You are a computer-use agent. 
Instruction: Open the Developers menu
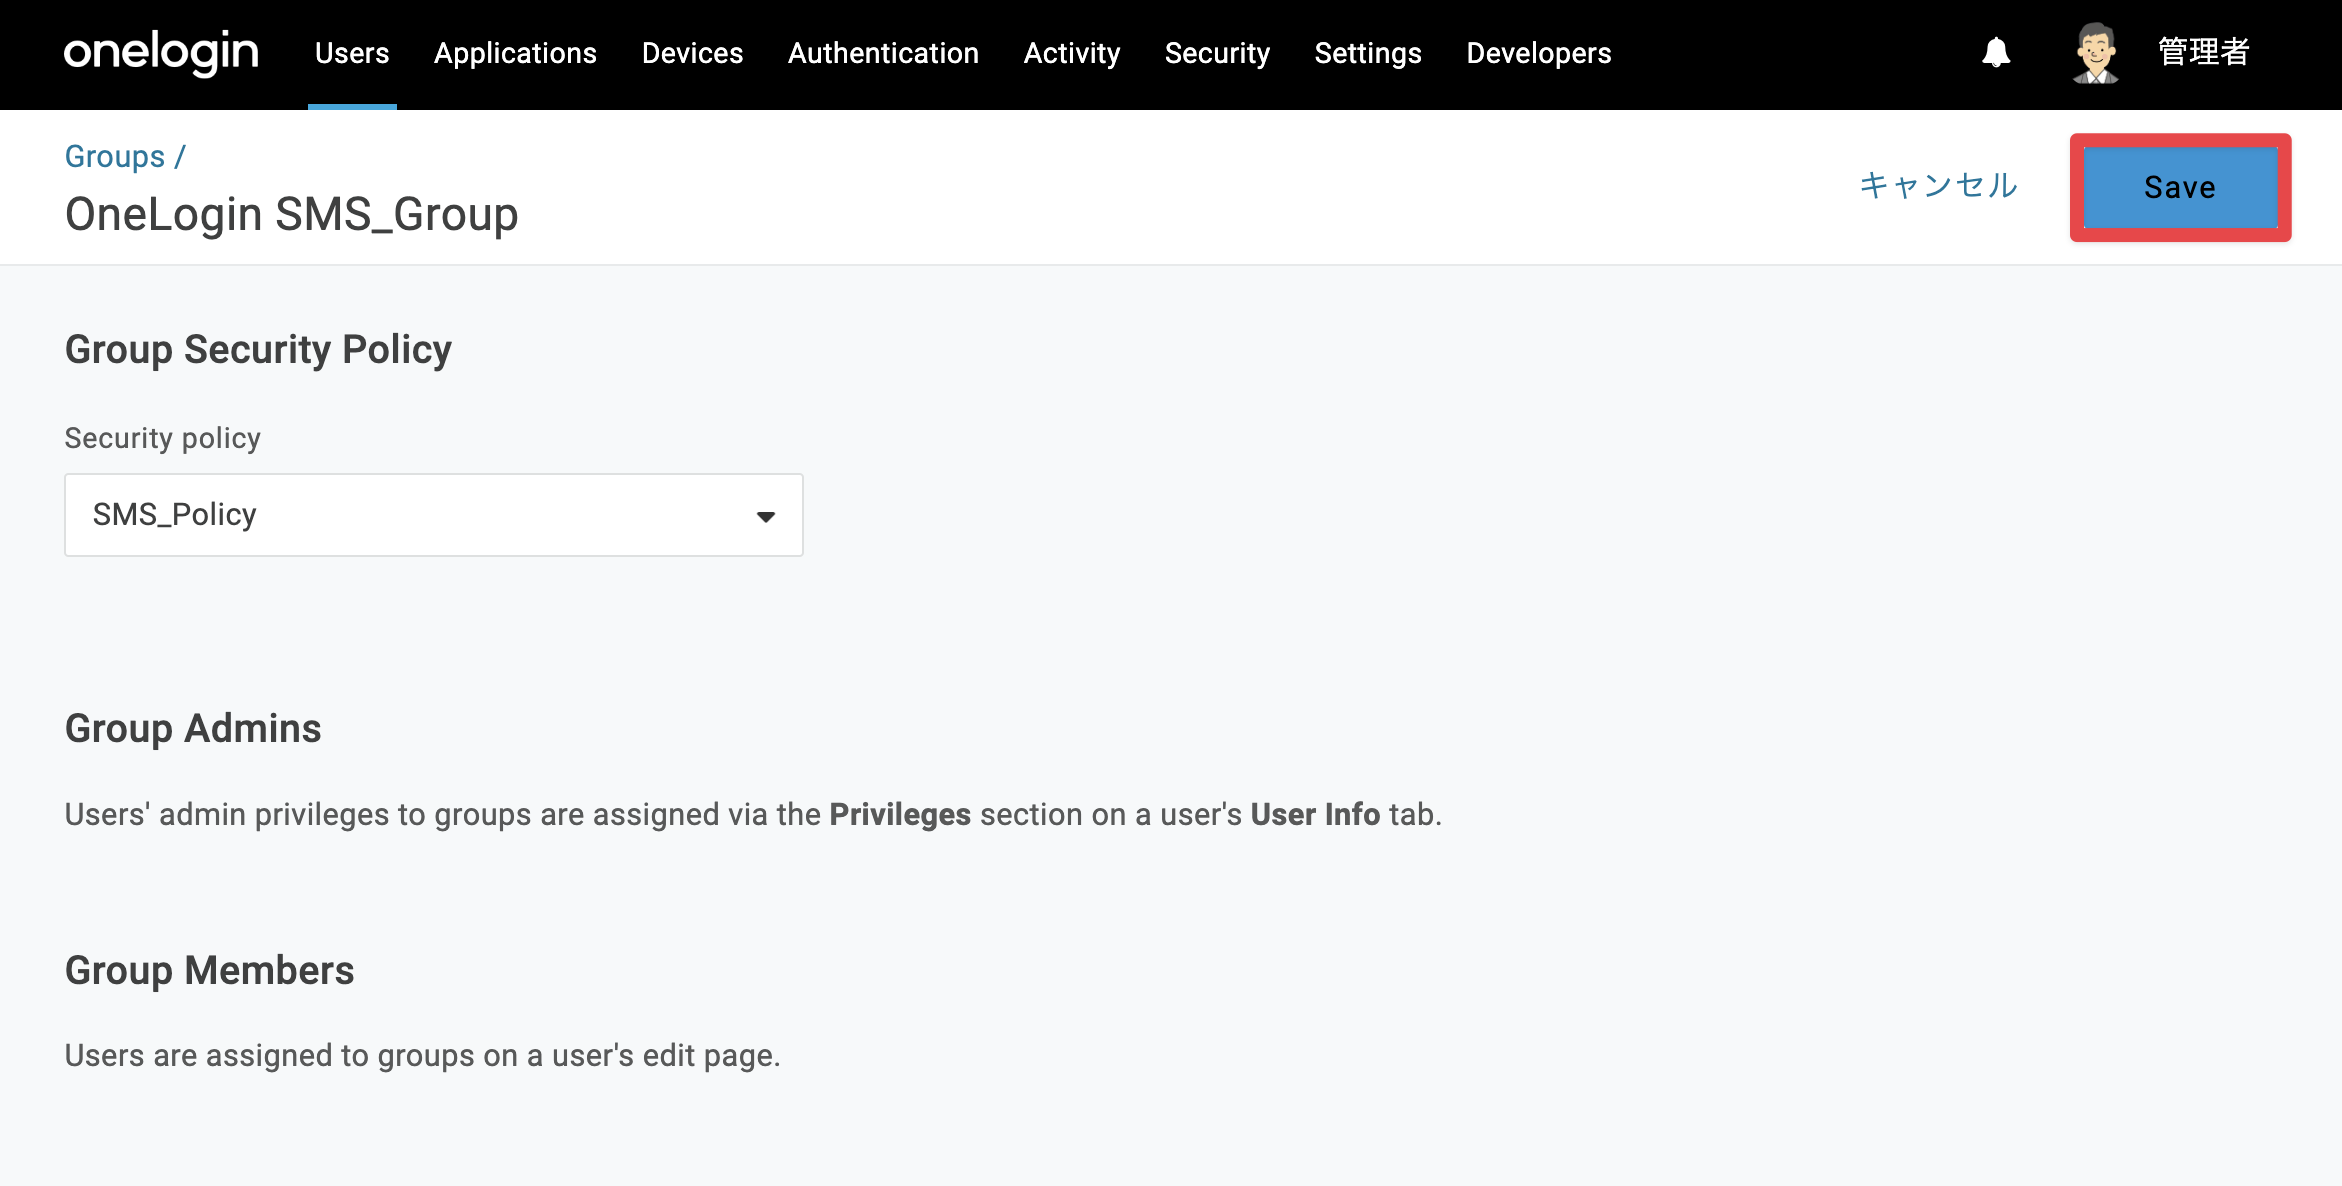click(x=1538, y=53)
